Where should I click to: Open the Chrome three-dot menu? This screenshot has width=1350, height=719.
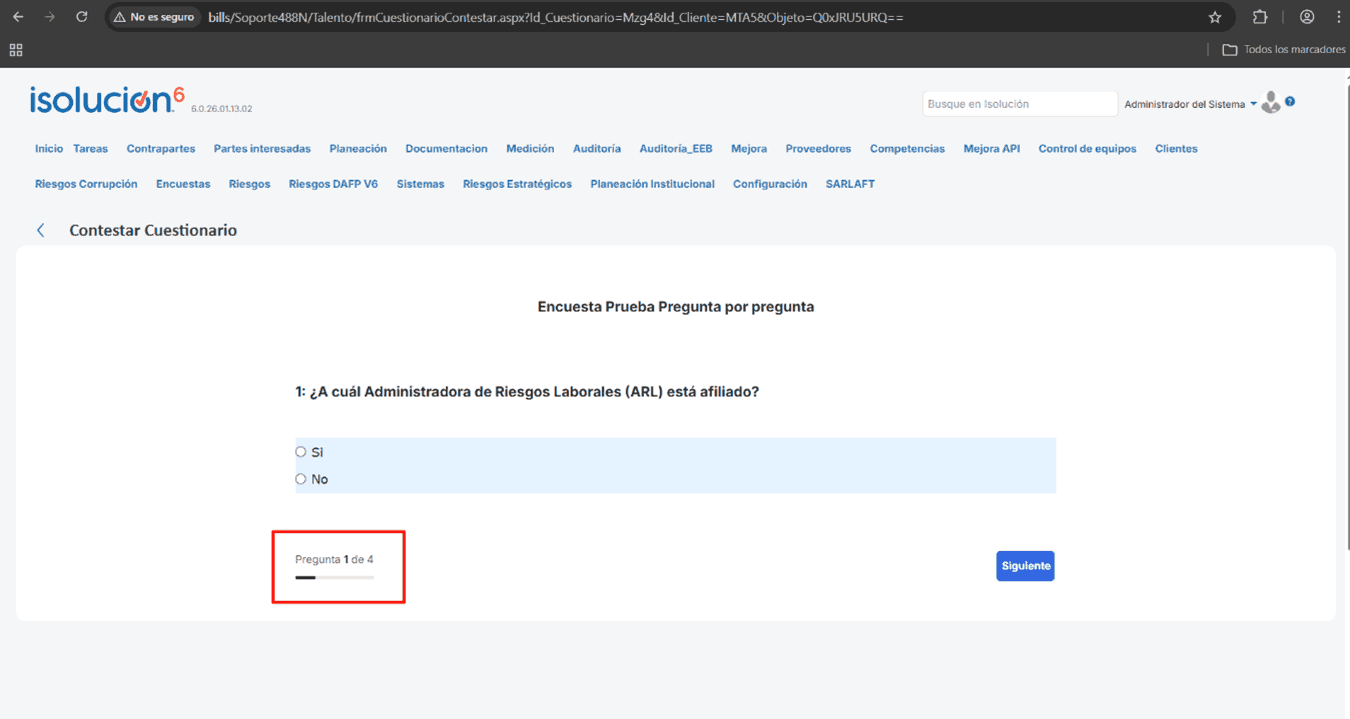[x=1338, y=17]
